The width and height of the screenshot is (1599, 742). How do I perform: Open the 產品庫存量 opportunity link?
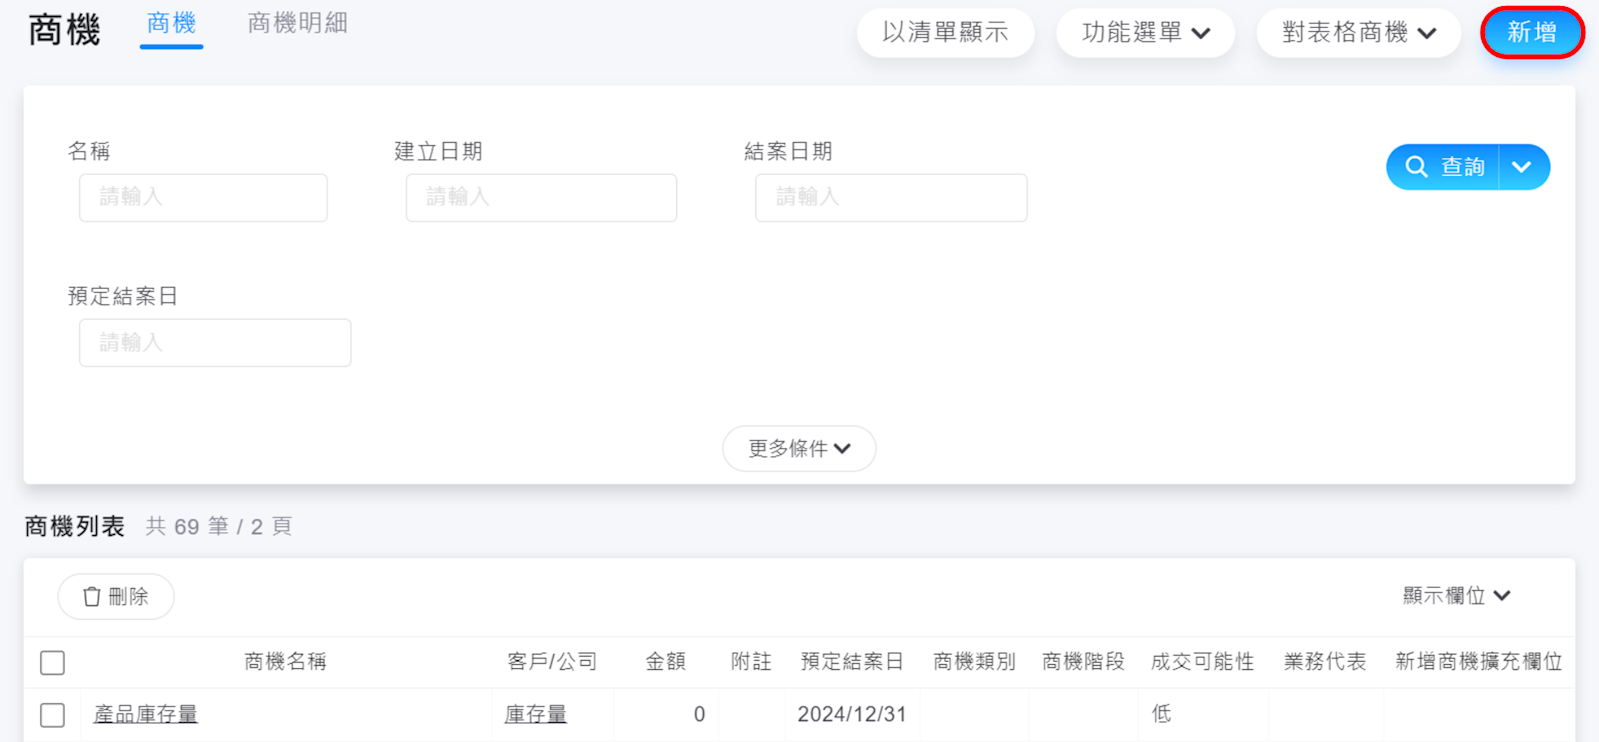pos(146,715)
